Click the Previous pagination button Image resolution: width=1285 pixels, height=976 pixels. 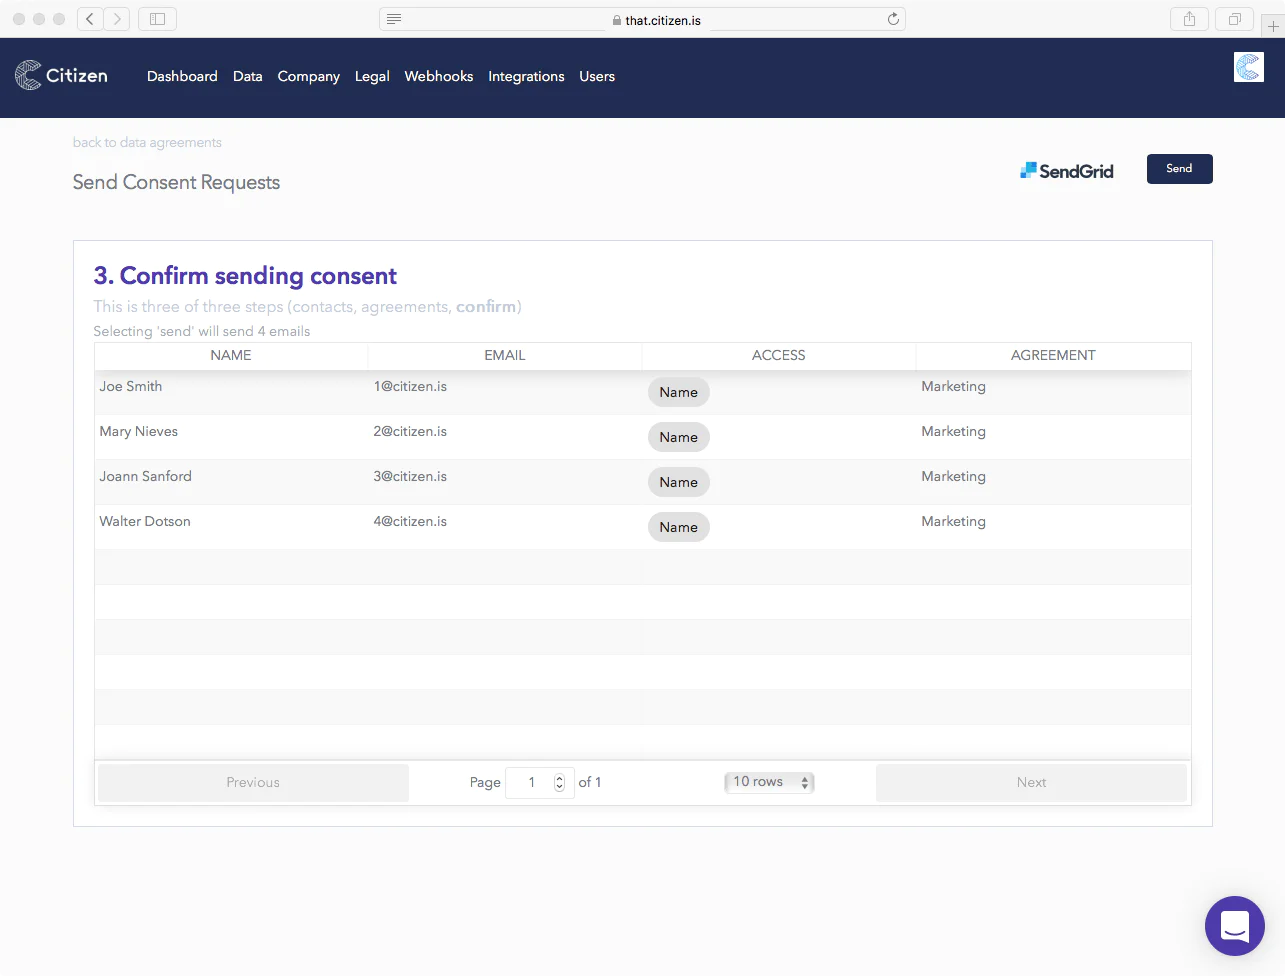(x=253, y=783)
